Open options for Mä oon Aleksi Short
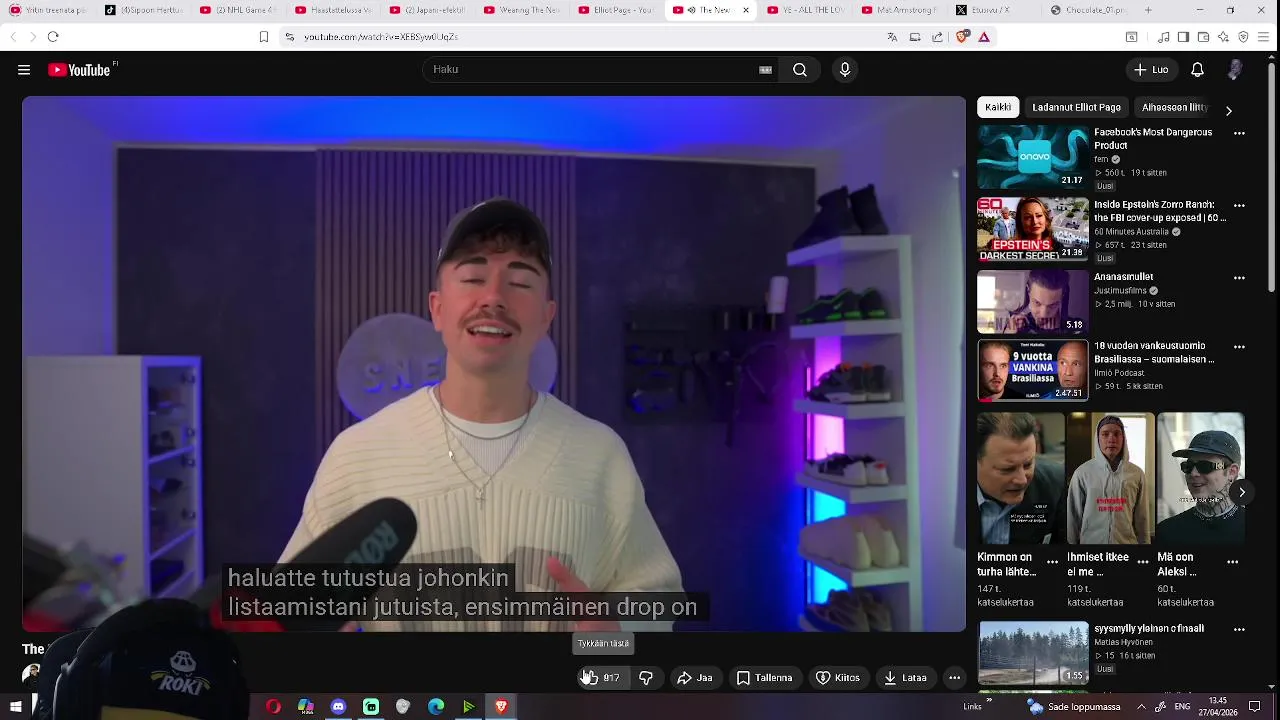The height and width of the screenshot is (720, 1280). [x=1232, y=562]
